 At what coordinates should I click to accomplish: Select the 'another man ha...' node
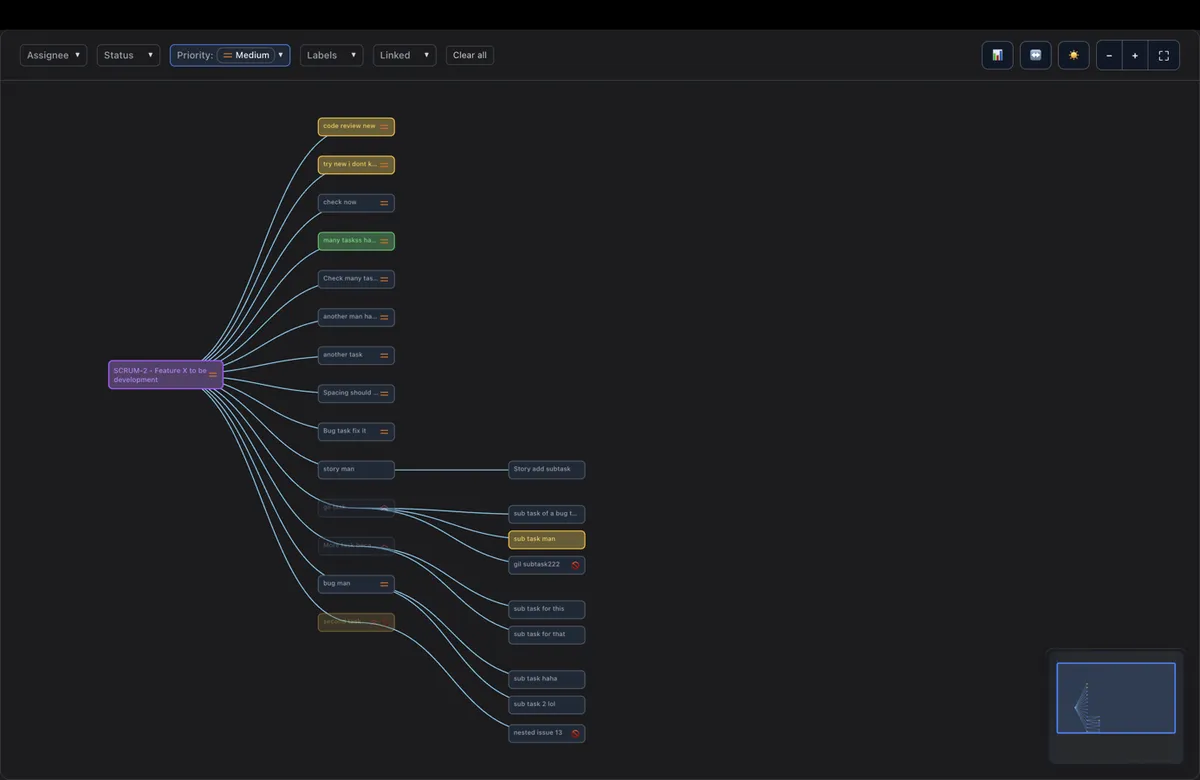pos(356,317)
